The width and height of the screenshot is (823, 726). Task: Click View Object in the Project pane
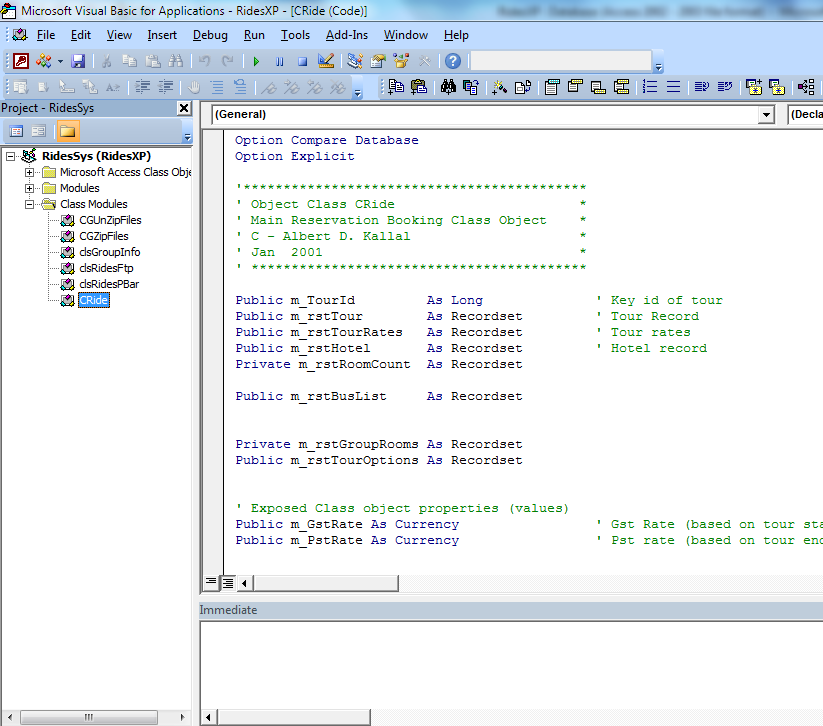click(38, 131)
